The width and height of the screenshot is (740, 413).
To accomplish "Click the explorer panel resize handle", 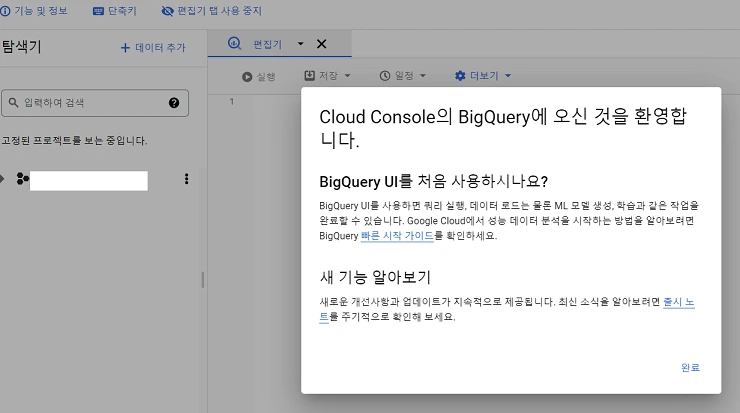I will 203,280.
